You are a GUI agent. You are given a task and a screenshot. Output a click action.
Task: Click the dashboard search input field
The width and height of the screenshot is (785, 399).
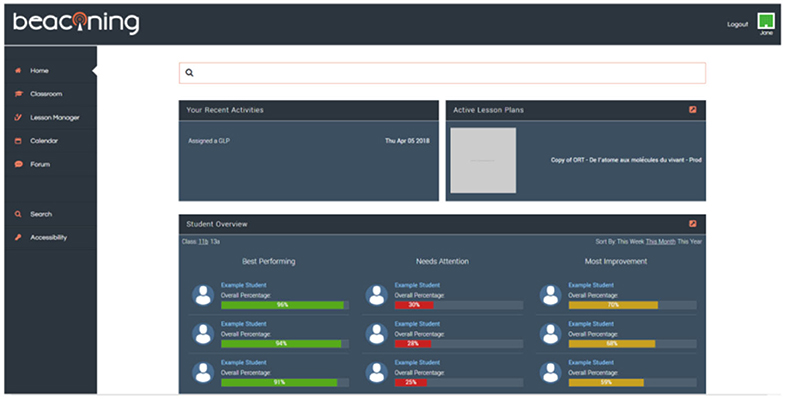click(x=443, y=73)
